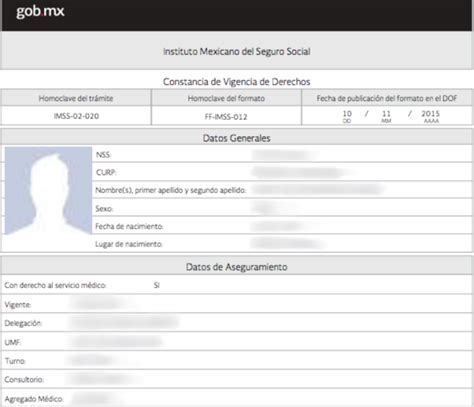Click the blurred Delegación value
Viewport: 474px width, 407px height.
(x=124, y=322)
